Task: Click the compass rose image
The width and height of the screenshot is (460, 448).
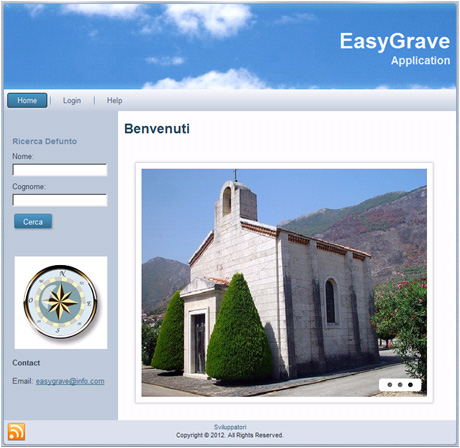Action: tap(61, 302)
